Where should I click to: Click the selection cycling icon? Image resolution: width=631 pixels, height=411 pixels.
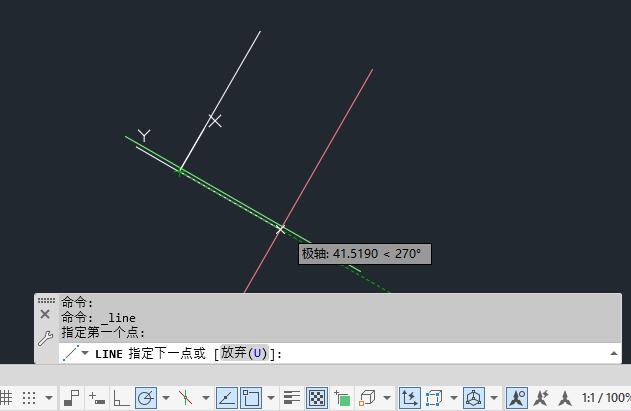pyautogui.click(x=342, y=398)
